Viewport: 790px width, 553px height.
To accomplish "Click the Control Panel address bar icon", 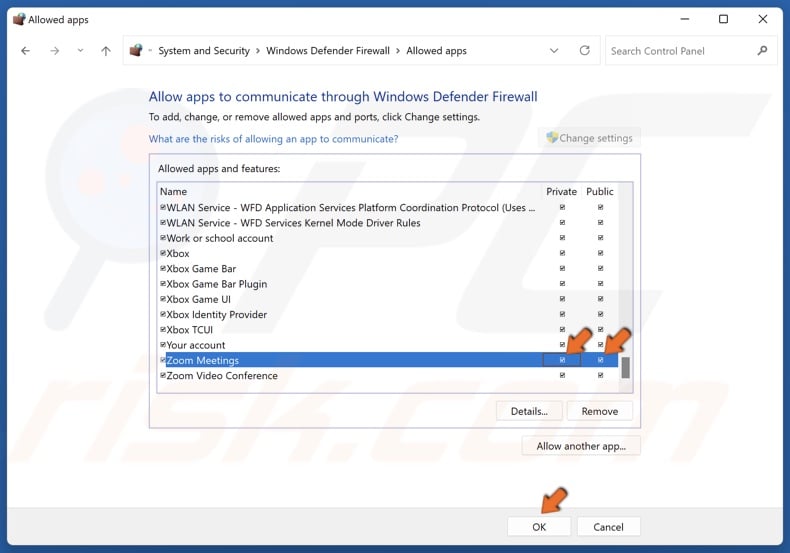I will tap(136, 50).
